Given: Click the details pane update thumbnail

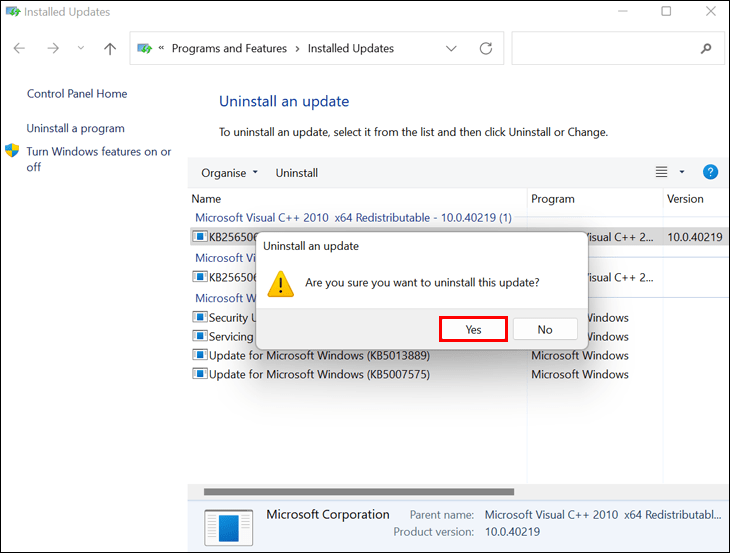Looking at the screenshot, I should (x=229, y=527).
